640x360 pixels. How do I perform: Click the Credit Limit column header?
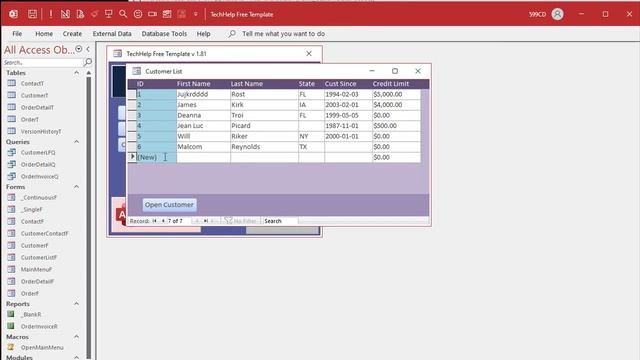click(391, 84)
